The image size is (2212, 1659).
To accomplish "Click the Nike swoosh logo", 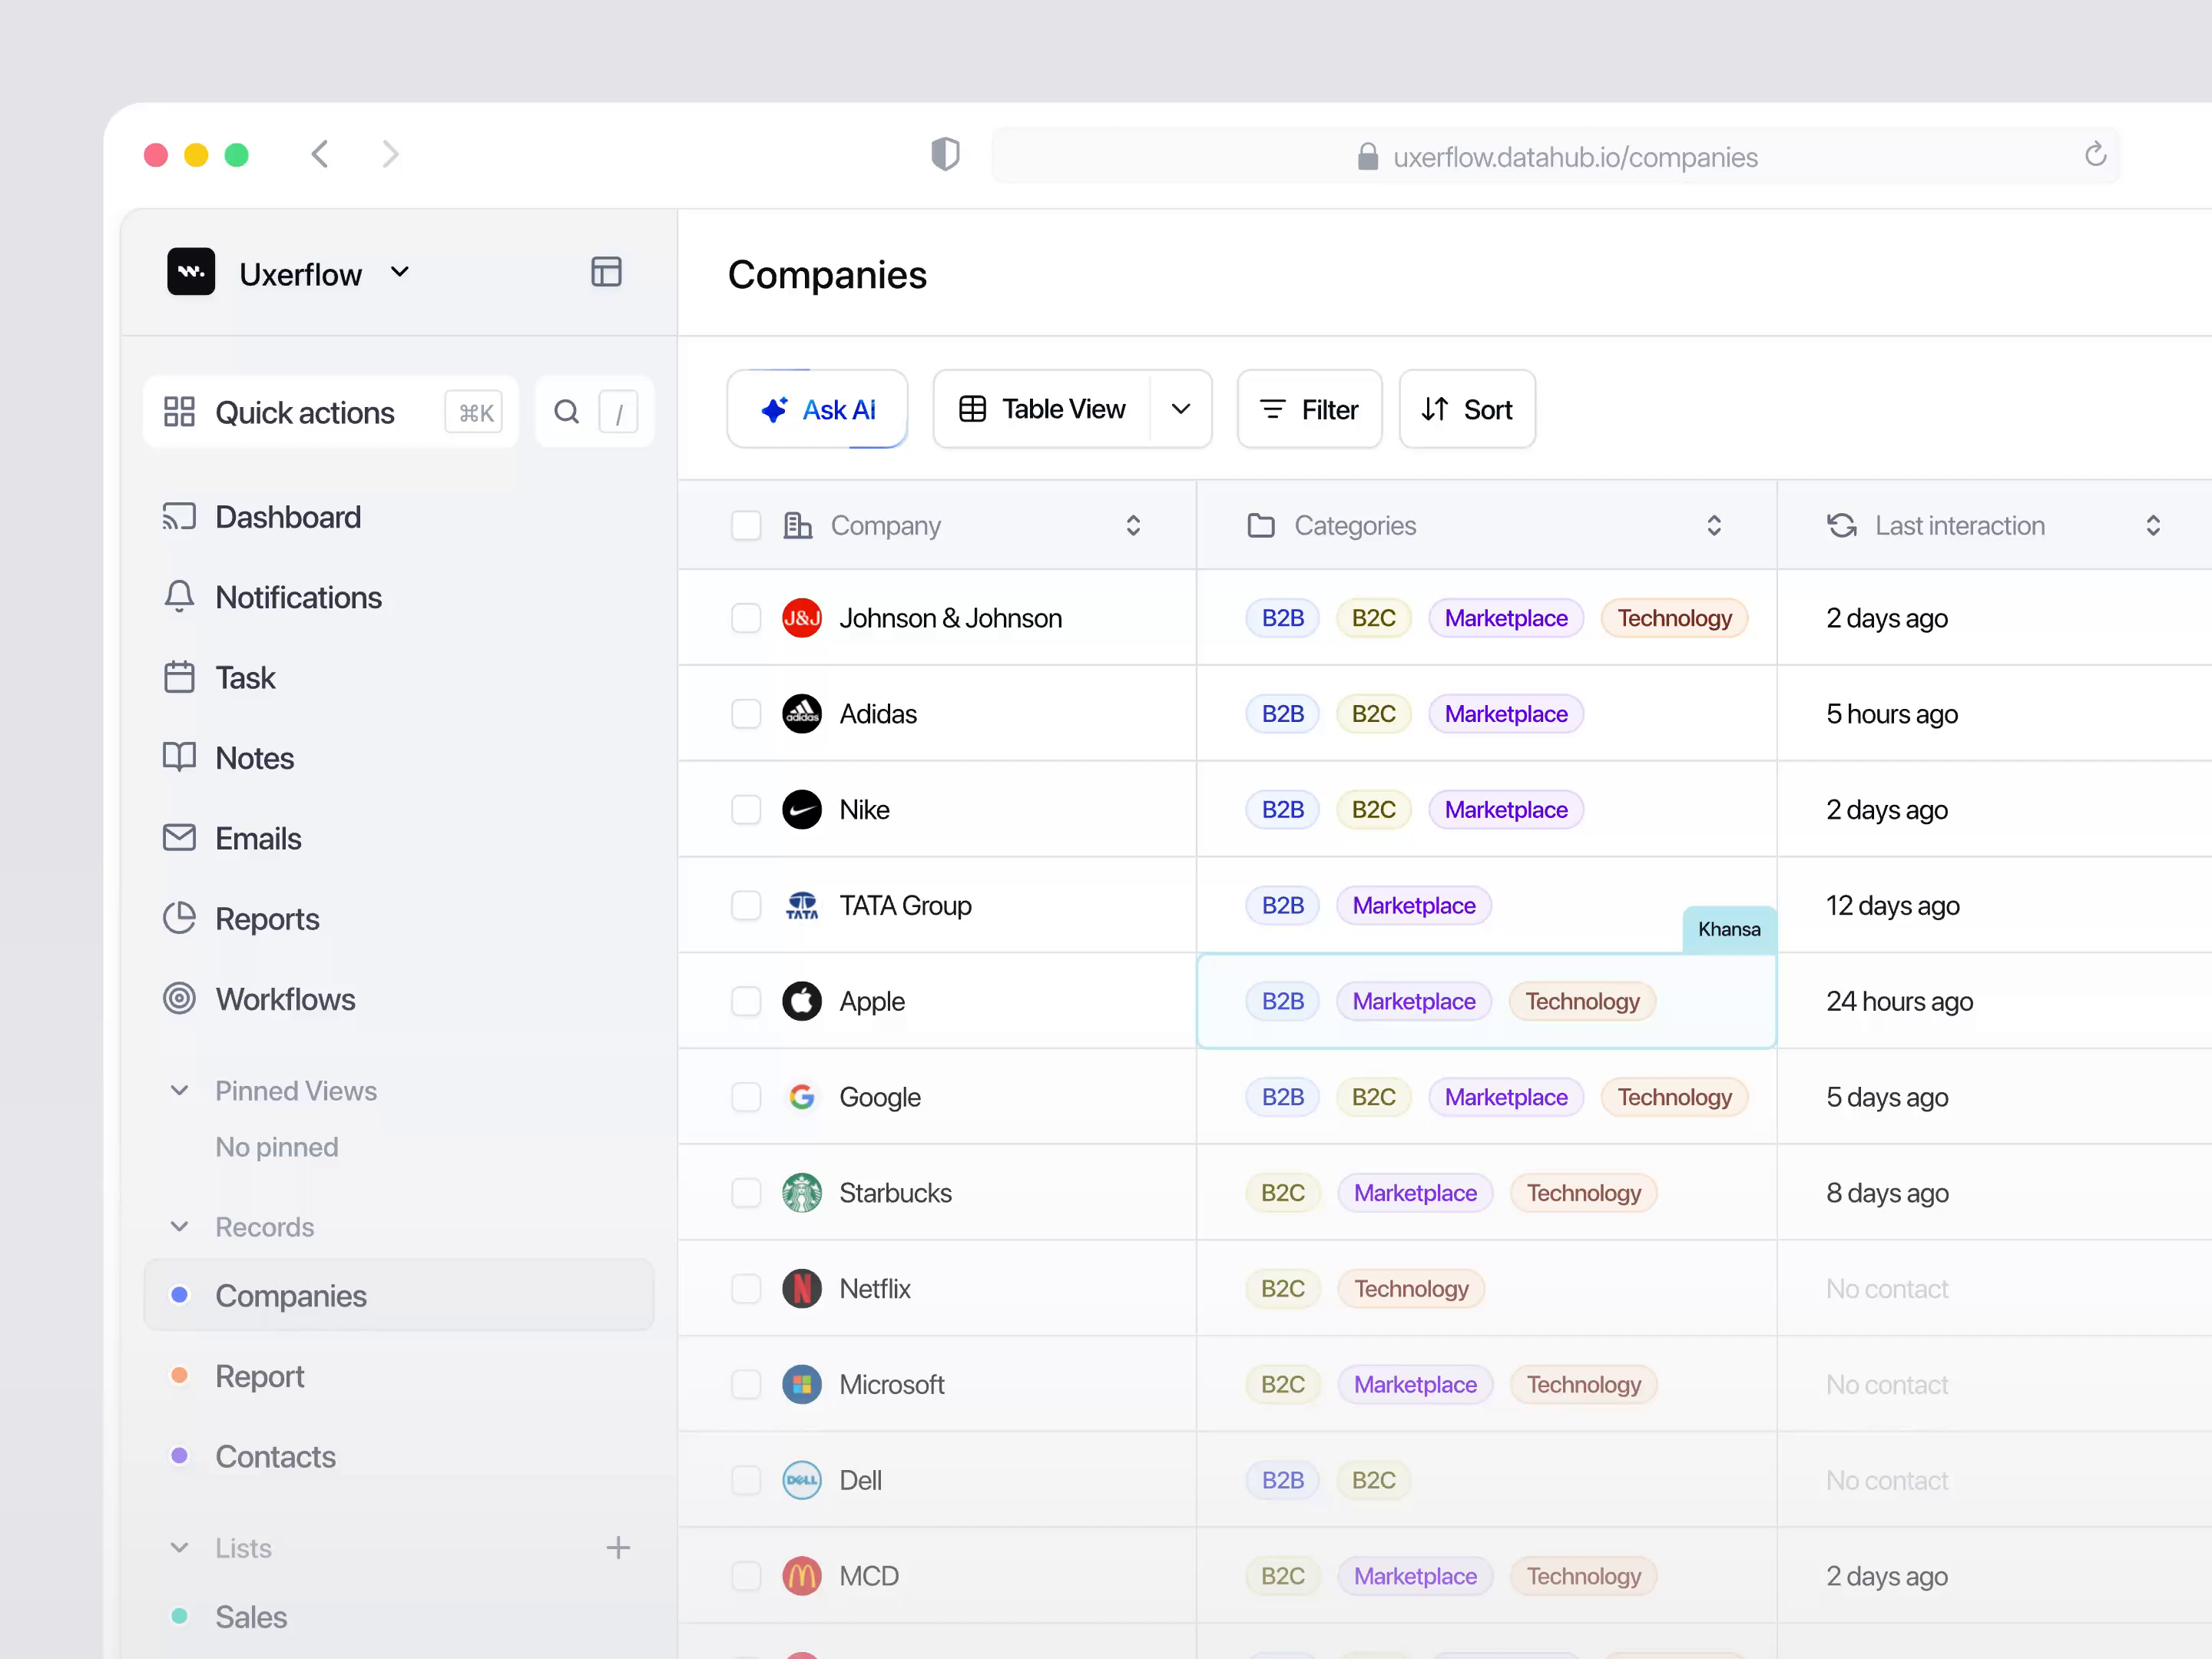I will [x=801, y=810].
